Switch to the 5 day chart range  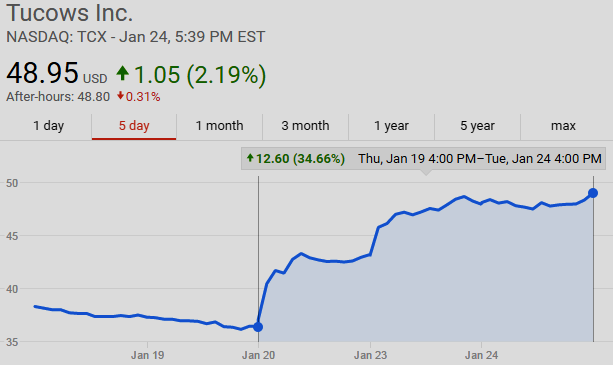(x=134, y=126)
